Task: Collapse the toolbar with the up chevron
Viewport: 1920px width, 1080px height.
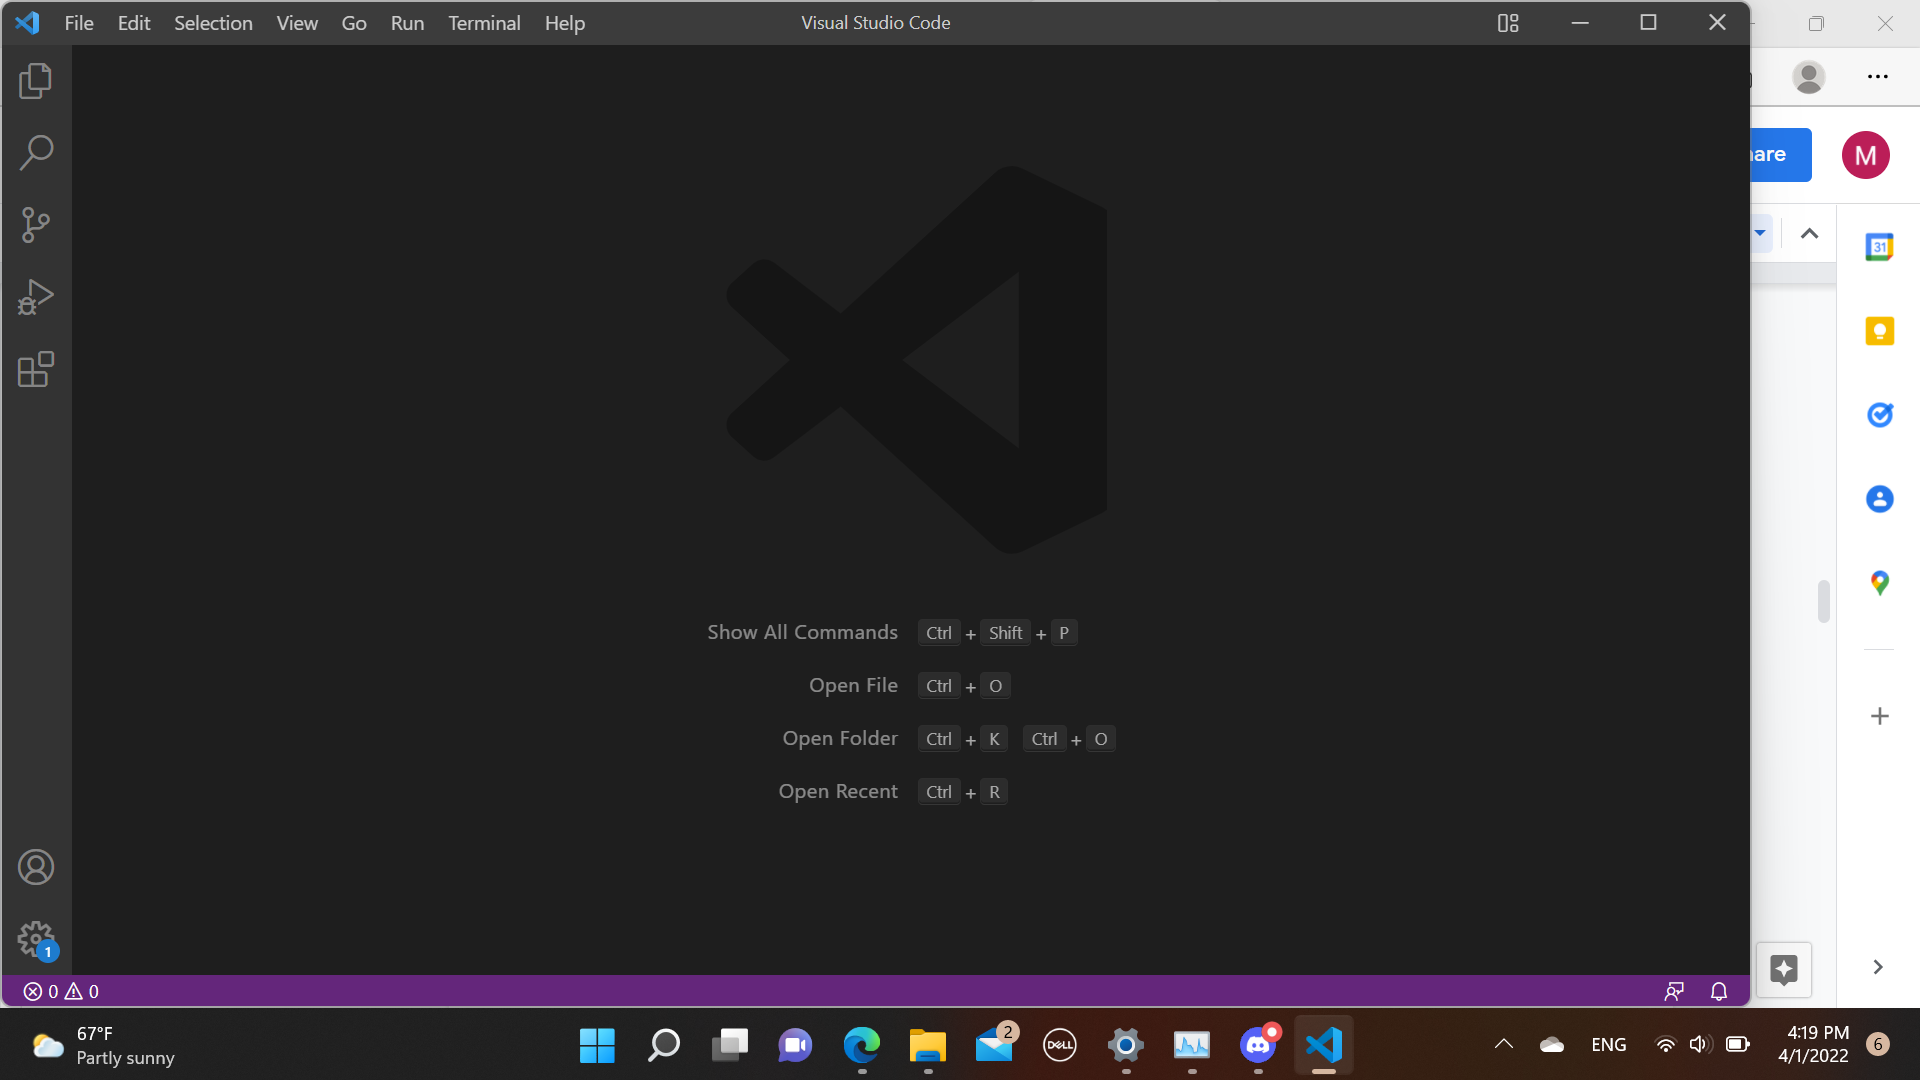Action: click(1809, 234)
